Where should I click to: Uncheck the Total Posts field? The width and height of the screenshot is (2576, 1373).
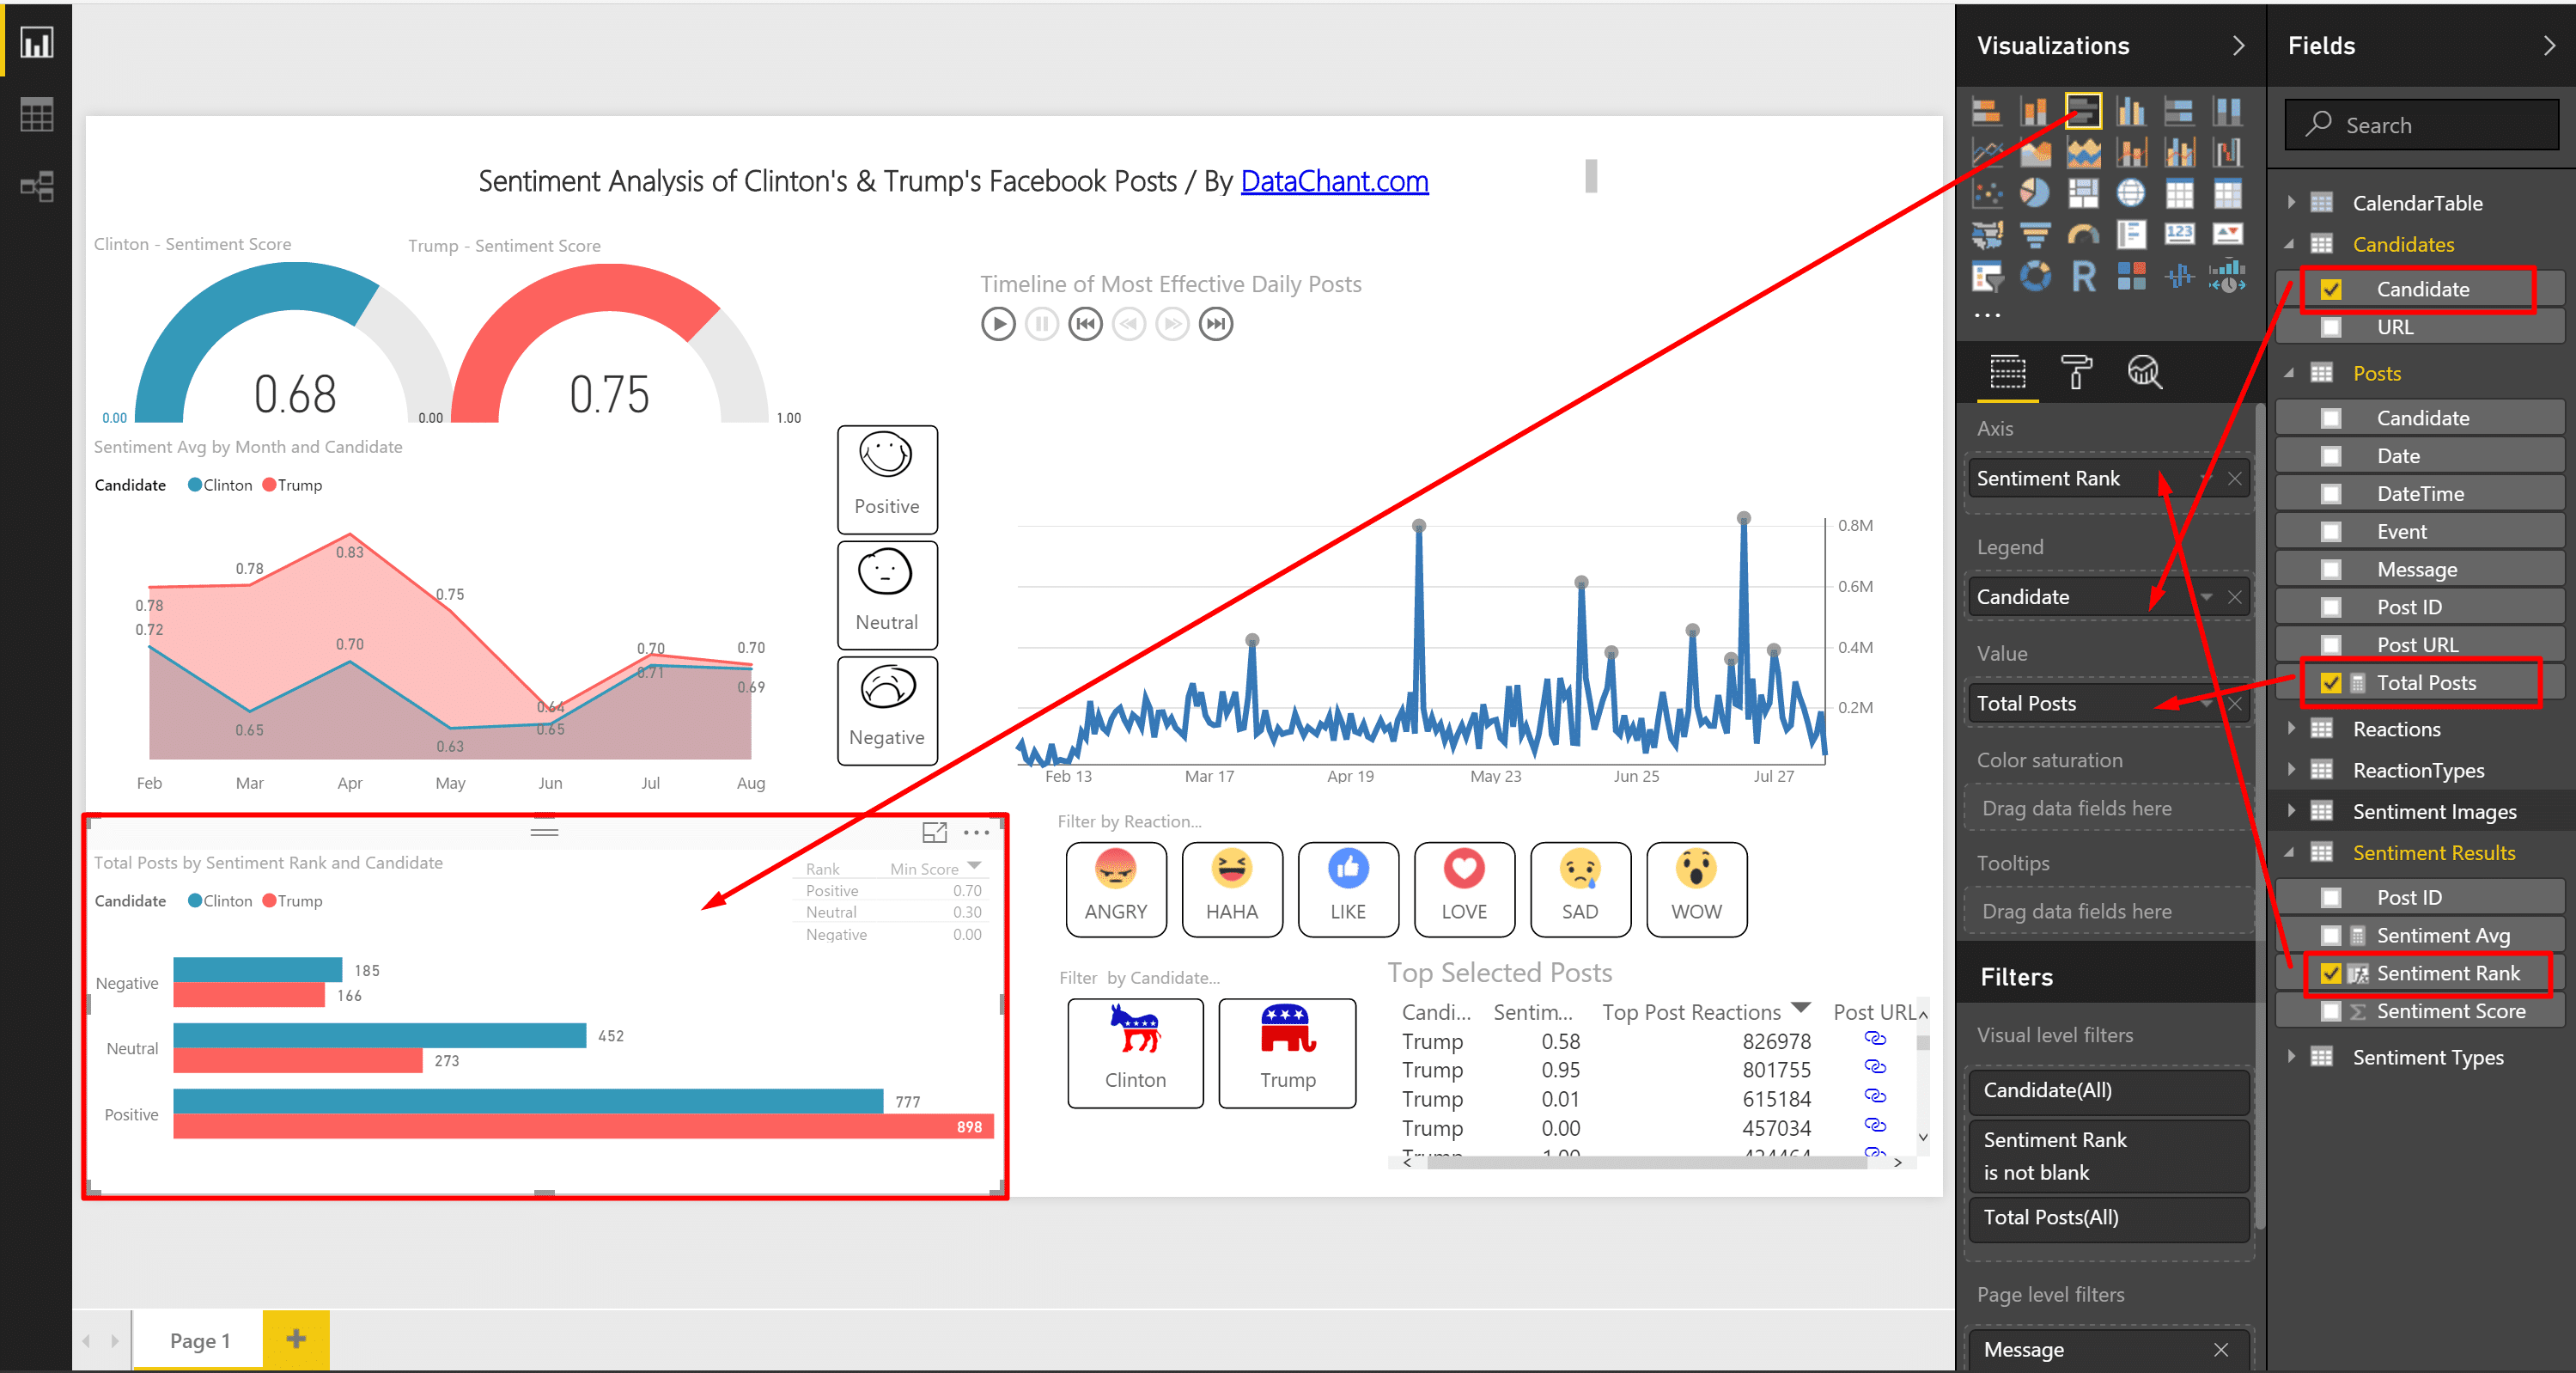coord(2331,683)
